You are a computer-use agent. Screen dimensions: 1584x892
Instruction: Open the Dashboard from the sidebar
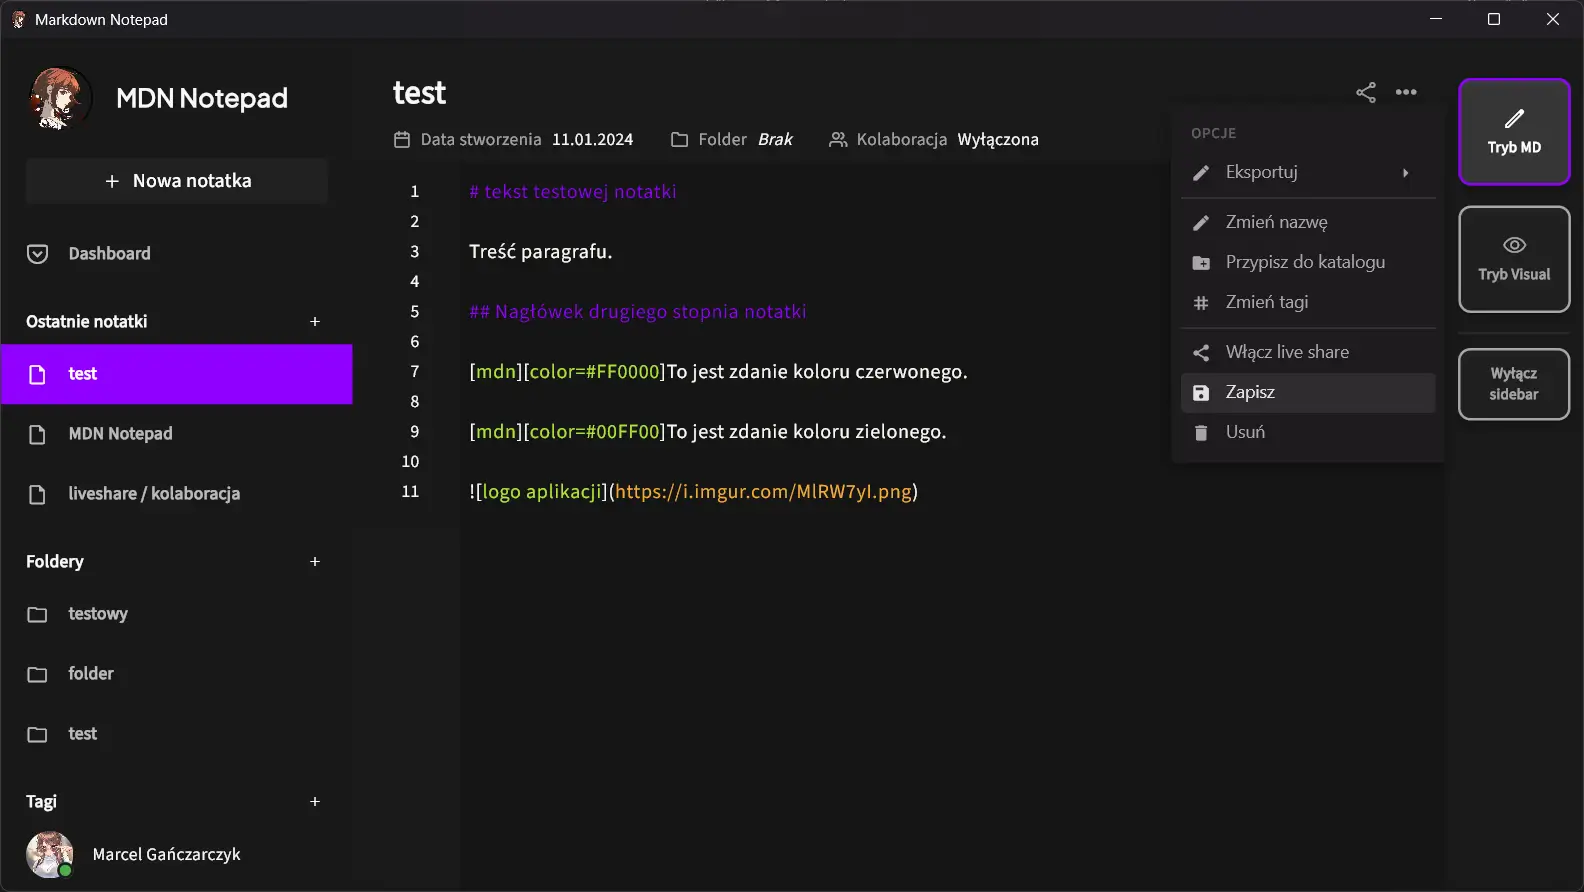tap(109, 254)
